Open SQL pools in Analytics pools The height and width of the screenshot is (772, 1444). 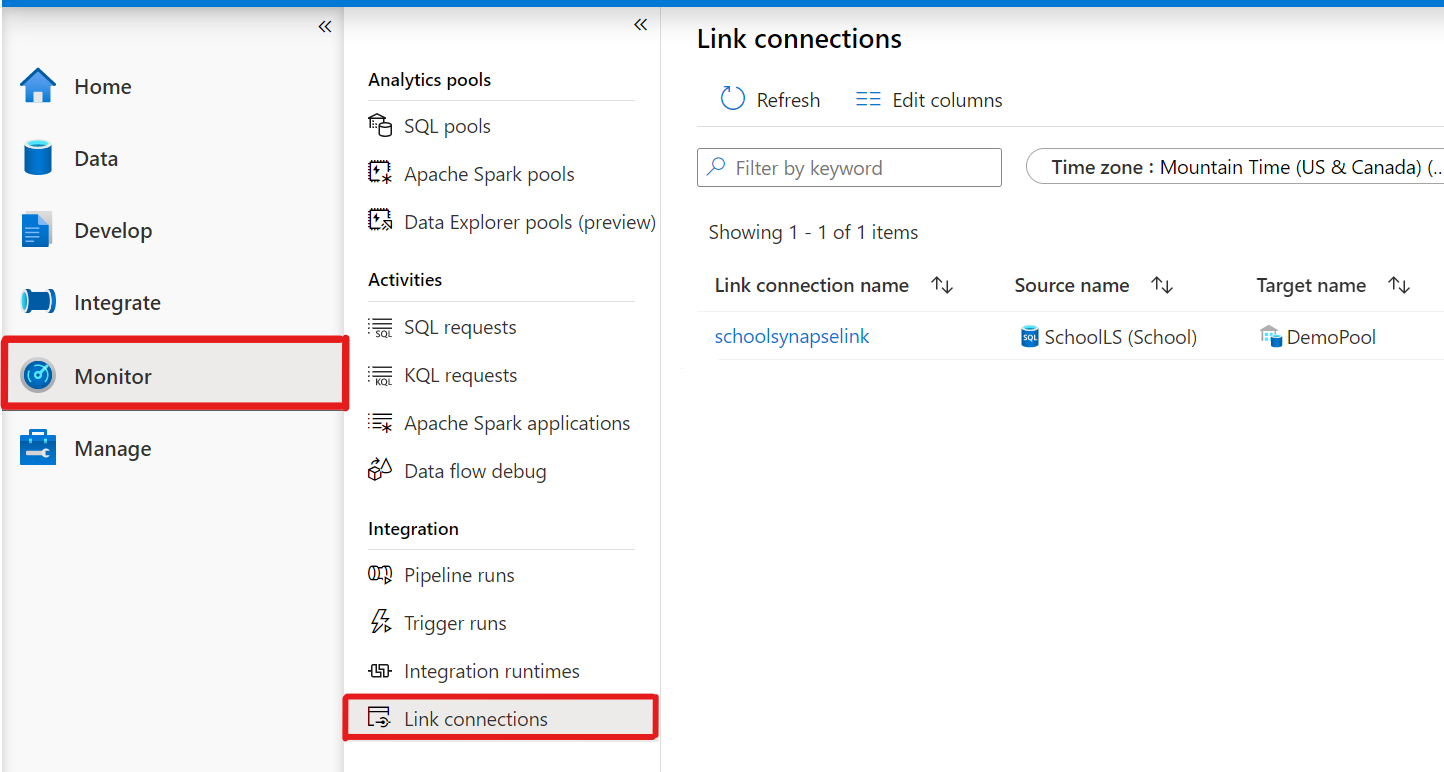coord(447,126)
